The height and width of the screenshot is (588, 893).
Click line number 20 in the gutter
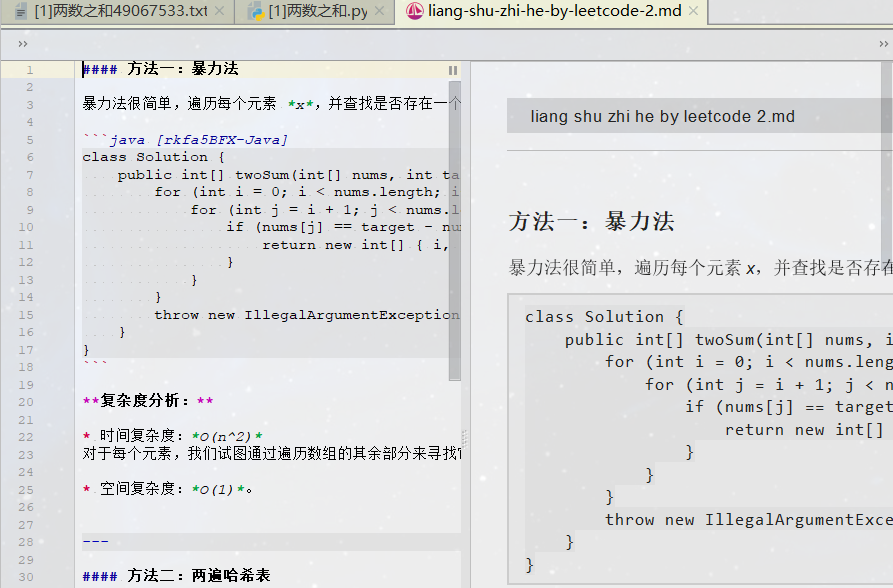pyautogui.click(x=26, y=402)
